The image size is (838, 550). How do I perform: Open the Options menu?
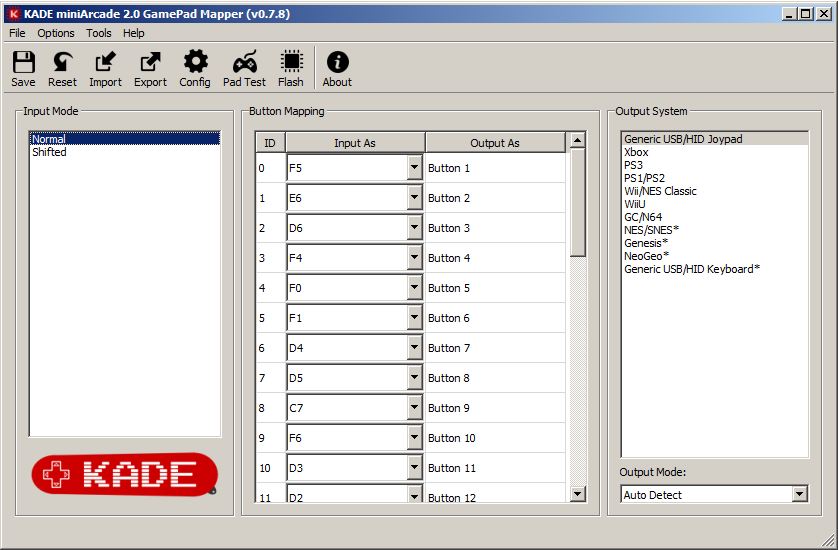(56, 33)
